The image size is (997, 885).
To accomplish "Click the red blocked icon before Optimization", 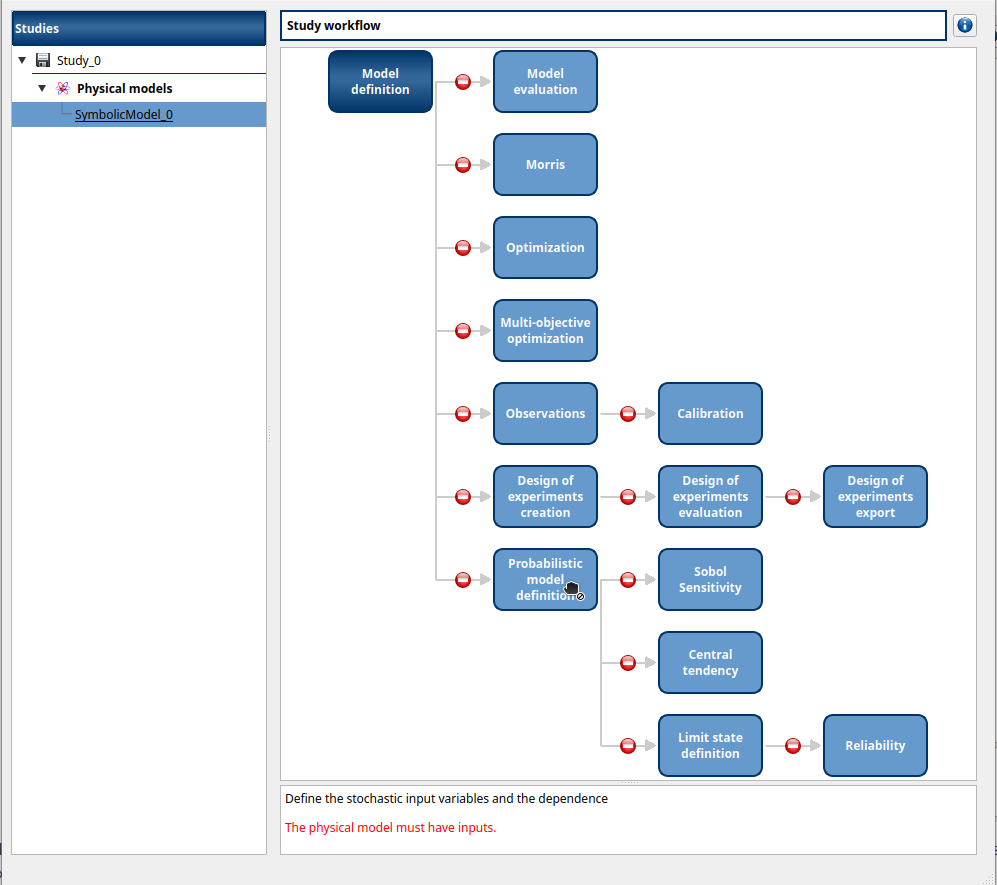I will pyautogui.click(x=463, y=248).
